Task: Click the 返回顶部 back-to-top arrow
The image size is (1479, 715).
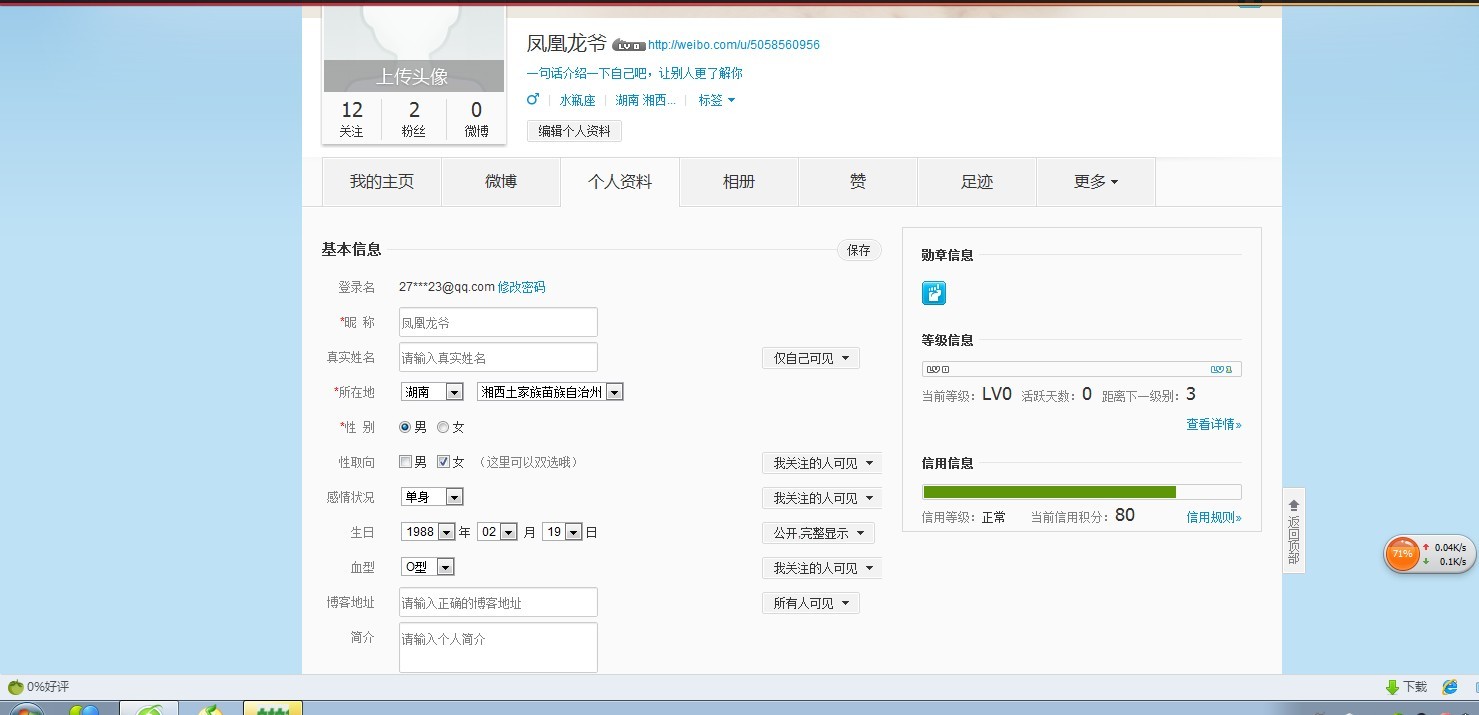Action: (1293, 506)
